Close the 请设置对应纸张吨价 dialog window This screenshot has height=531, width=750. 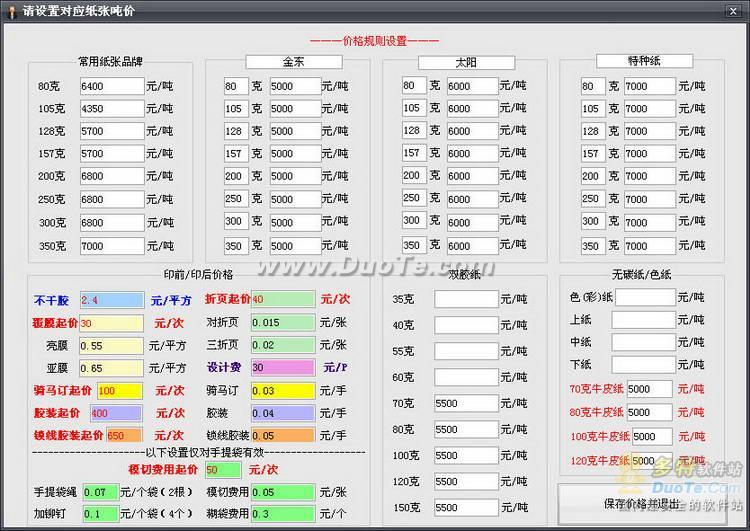pyautogui.click(x=736, y=9)
